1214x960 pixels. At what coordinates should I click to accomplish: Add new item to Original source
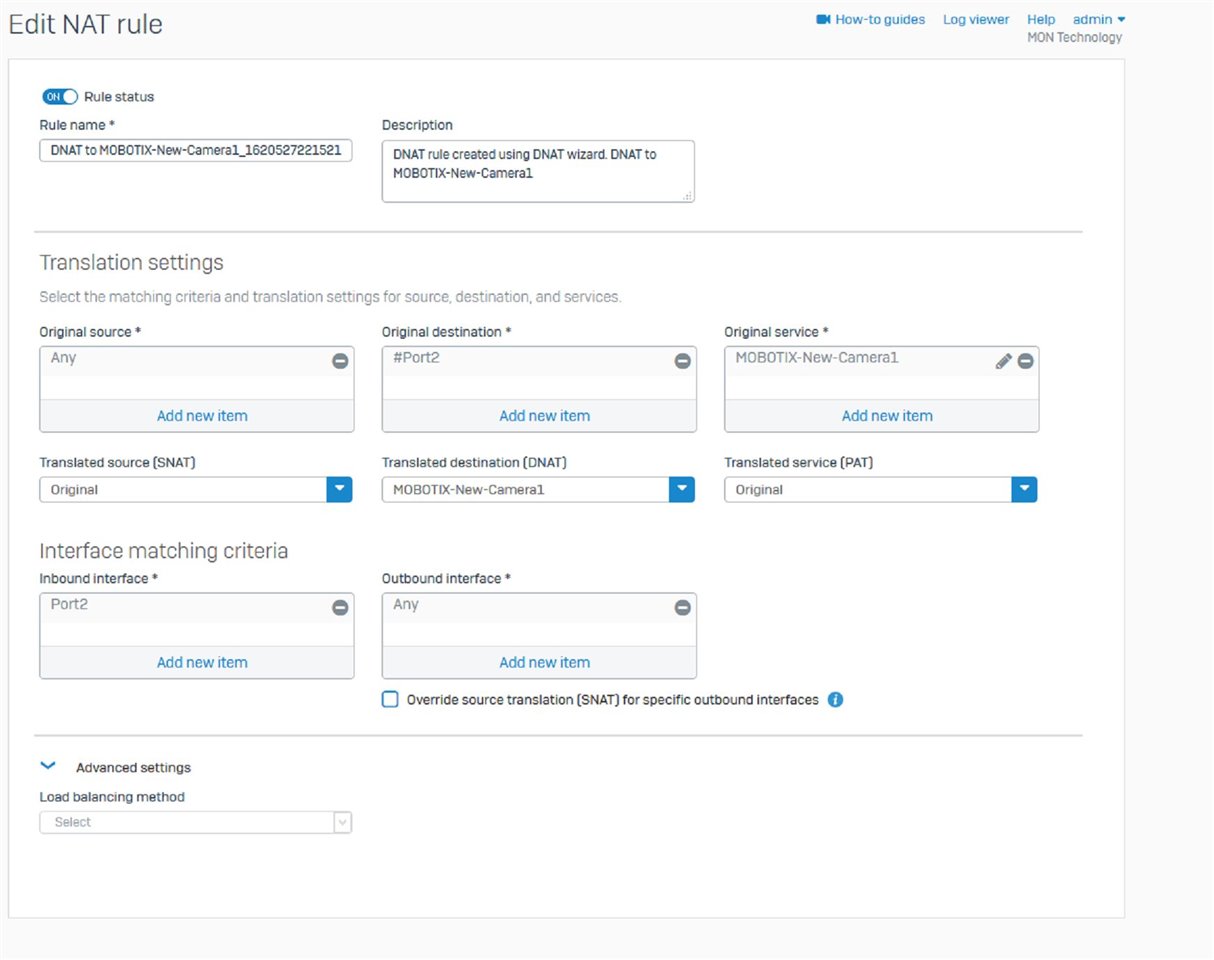(x=202, y=416)
